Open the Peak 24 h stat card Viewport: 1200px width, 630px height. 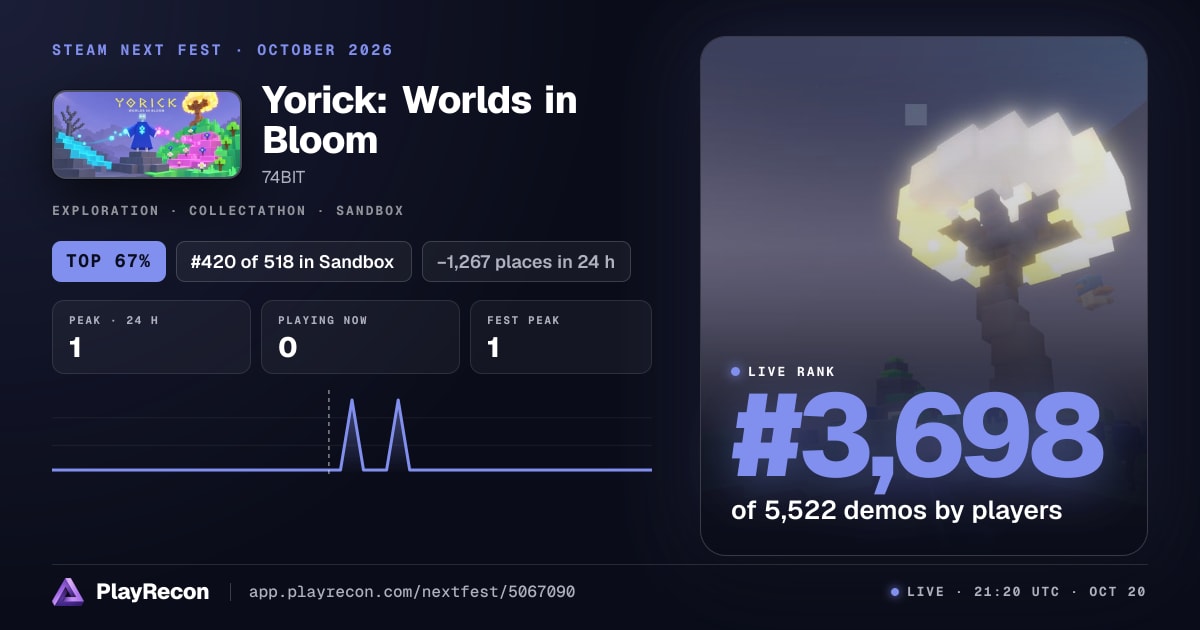point(151,337)
